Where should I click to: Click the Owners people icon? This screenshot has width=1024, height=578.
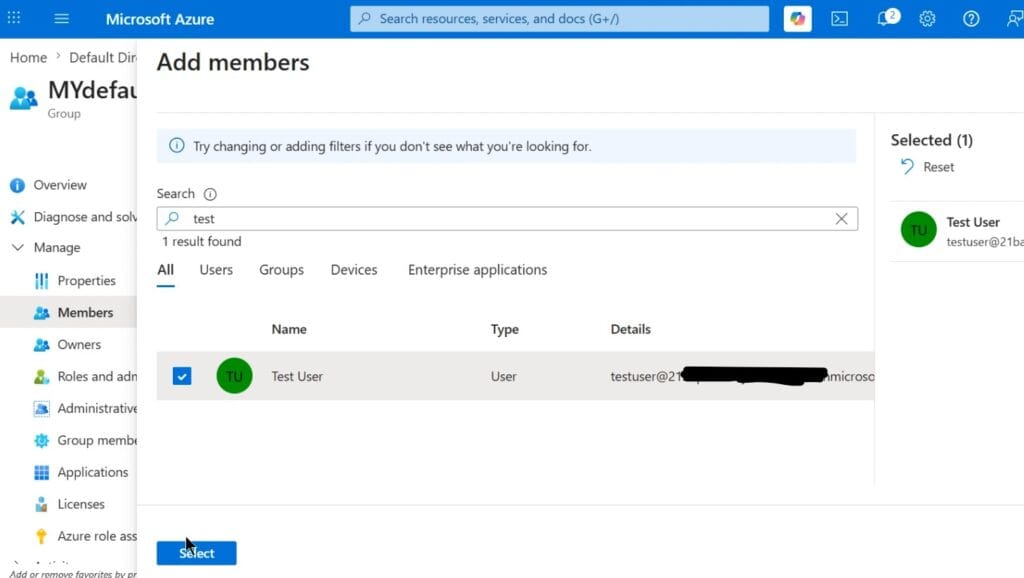pos(41,344)
